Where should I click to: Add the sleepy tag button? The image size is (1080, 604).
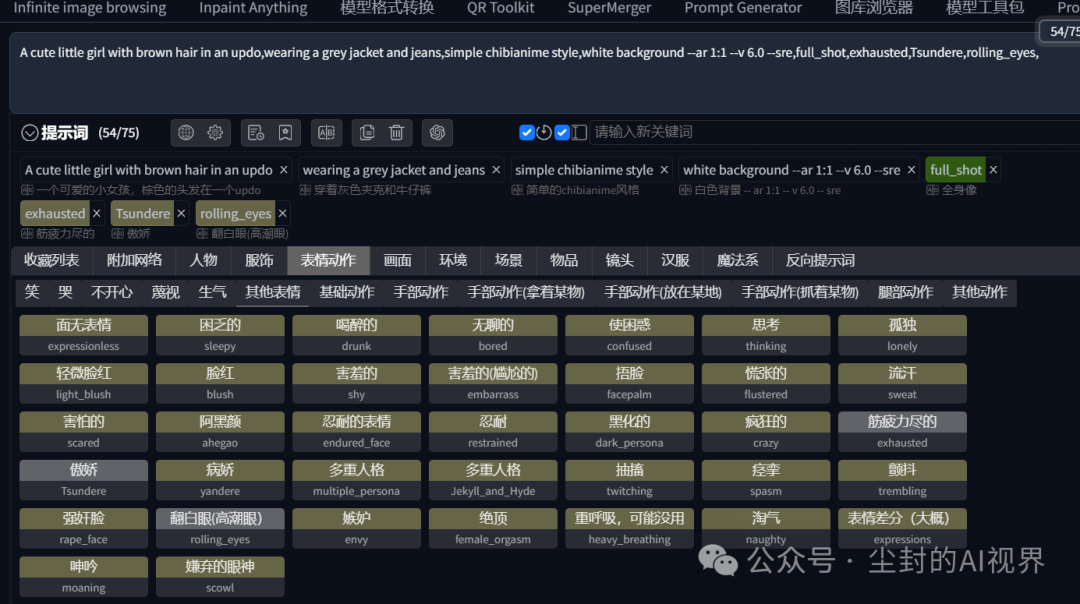coord(220,335)
